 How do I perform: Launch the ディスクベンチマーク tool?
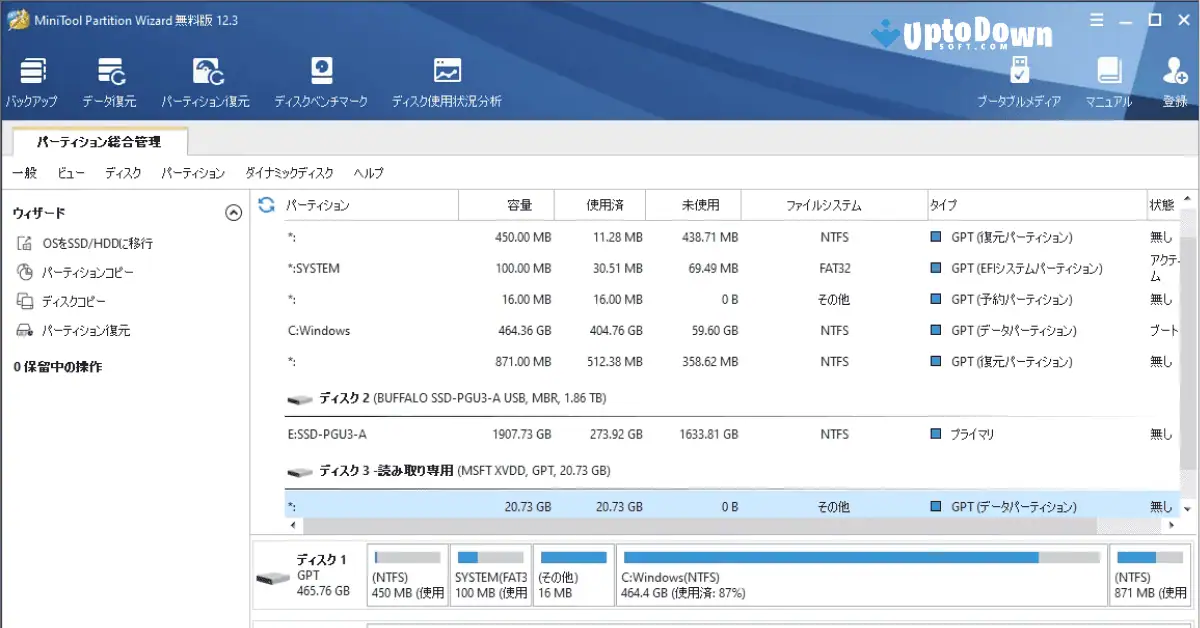pos(321,80)
